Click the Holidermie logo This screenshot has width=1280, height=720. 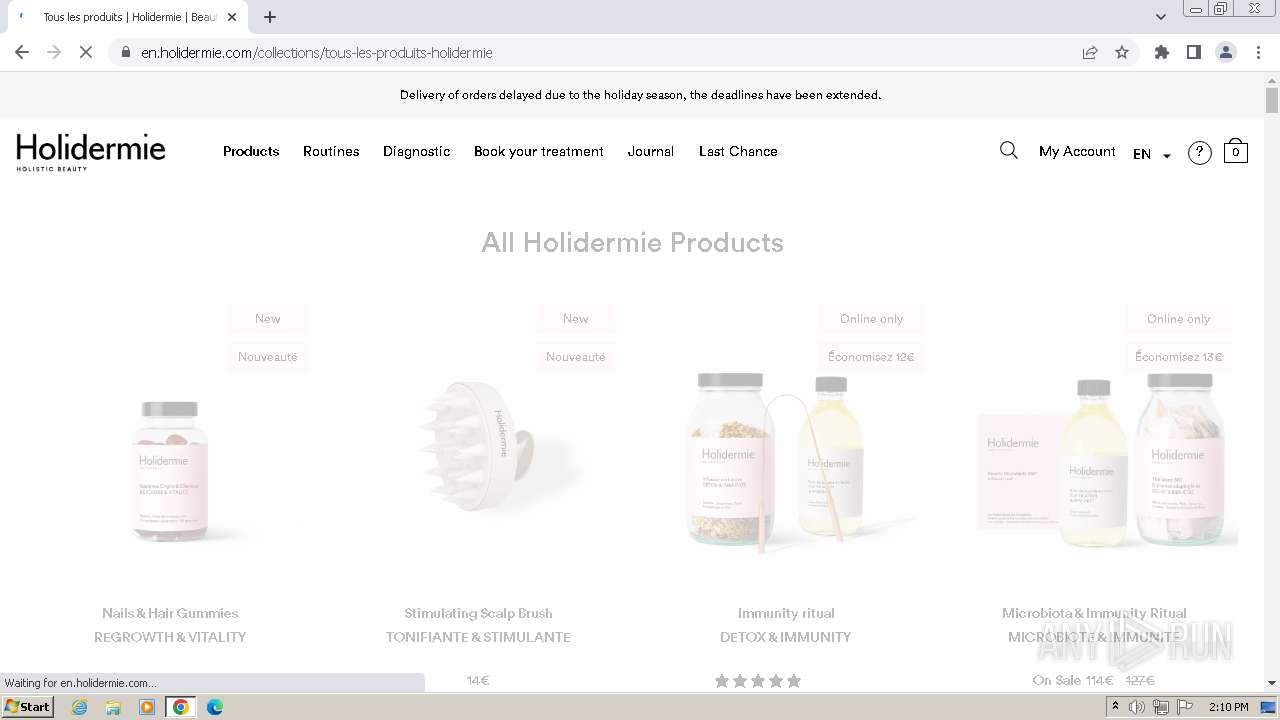pos(91,152)
